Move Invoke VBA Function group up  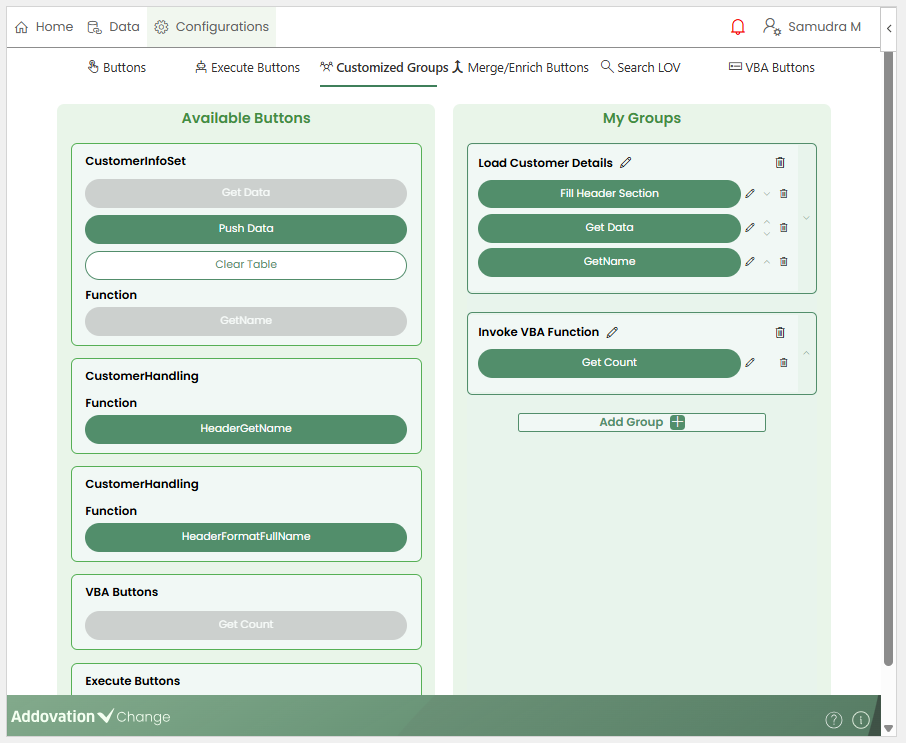pos(806,353)
